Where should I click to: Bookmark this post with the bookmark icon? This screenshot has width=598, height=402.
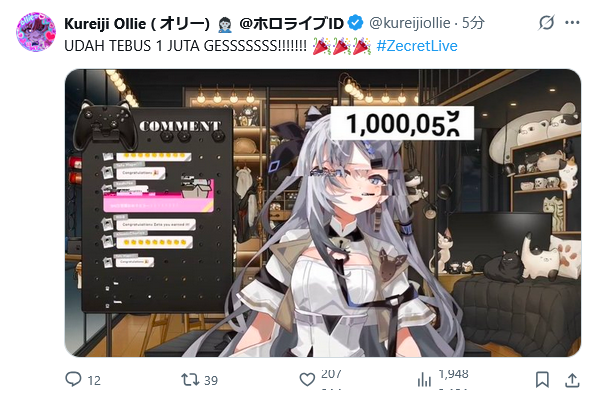tap(542, 379)
